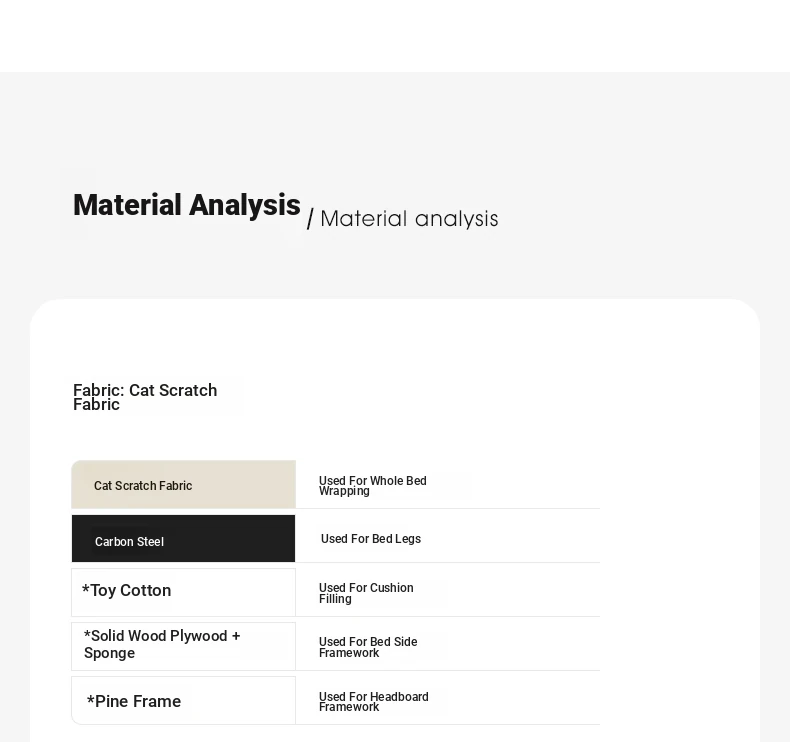The image size is (790, 742).
Task: Click the plus sign in the plywood row
Action: click(236, 636)
